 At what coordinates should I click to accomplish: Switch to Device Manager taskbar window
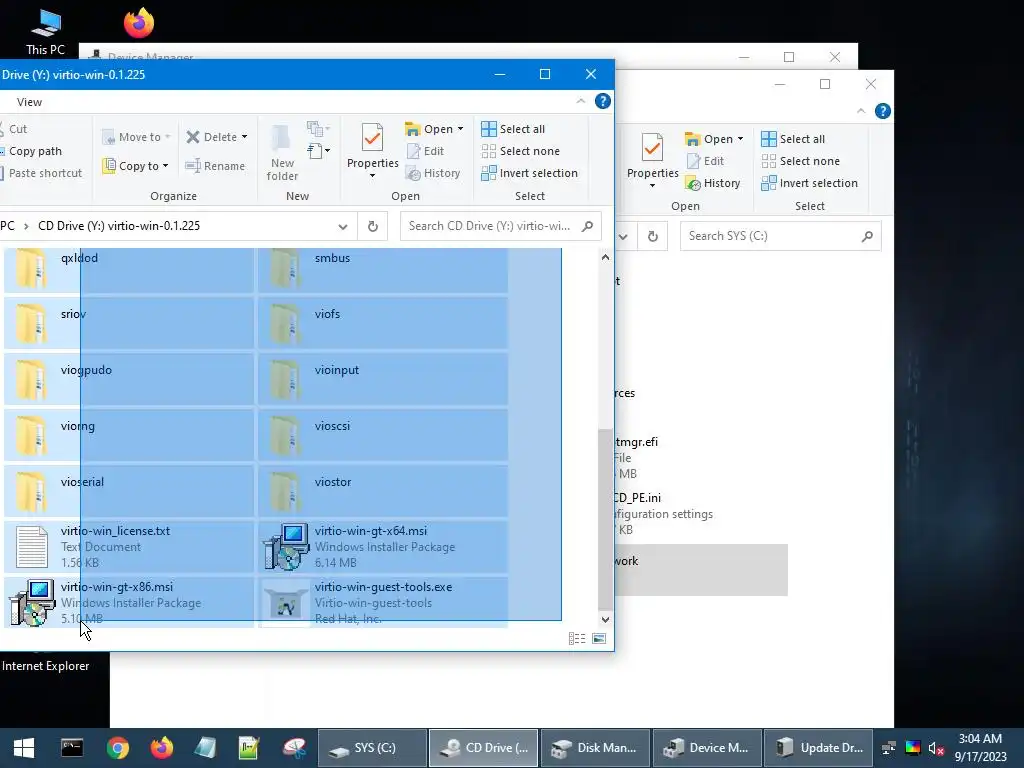click(x=707, y=748)
